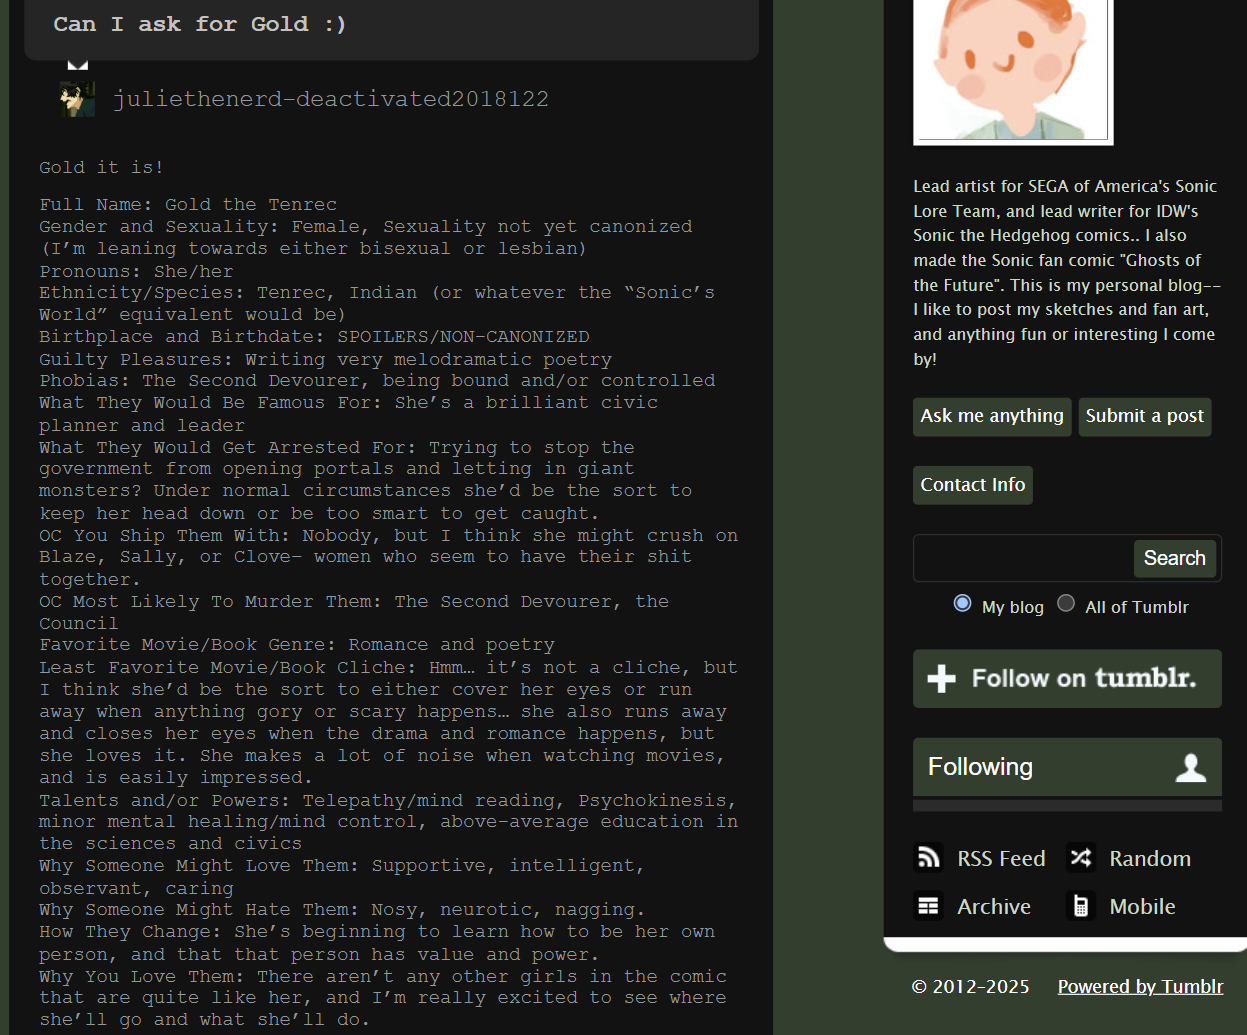The width and height of the screenshot is (1247, 1035).
Task: Switch to the Mobile version link
Action: 1142,906
